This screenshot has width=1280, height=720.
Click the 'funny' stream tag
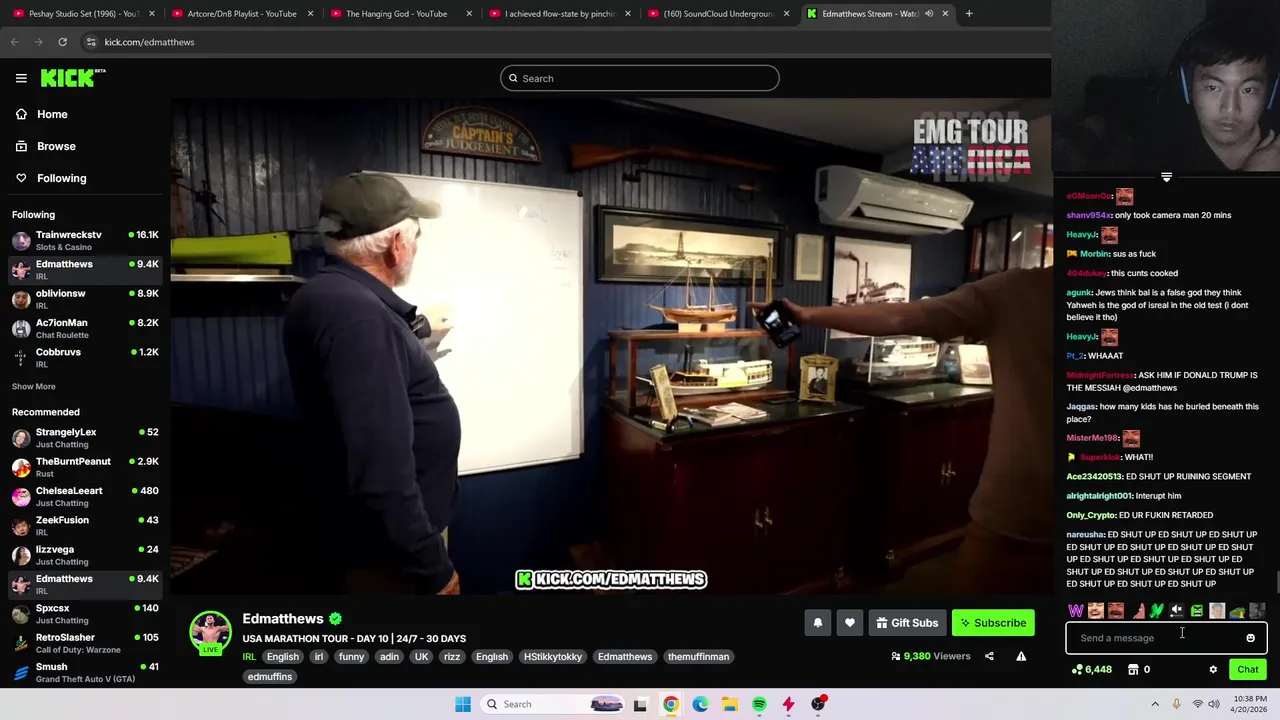tap(351, 657)
